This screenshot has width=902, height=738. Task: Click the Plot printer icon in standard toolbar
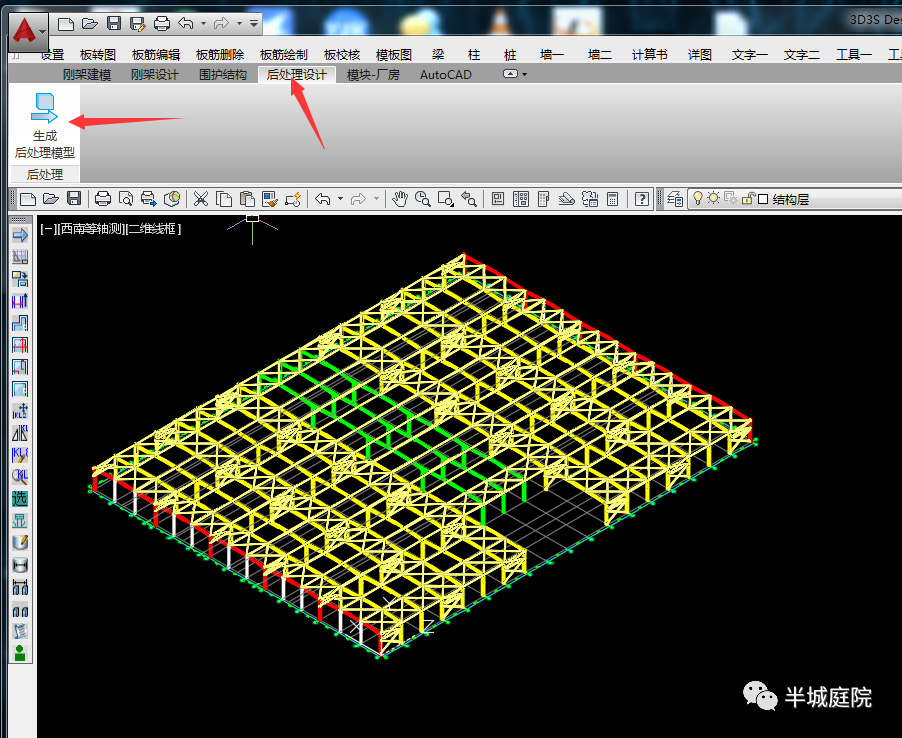coord(102,199)
